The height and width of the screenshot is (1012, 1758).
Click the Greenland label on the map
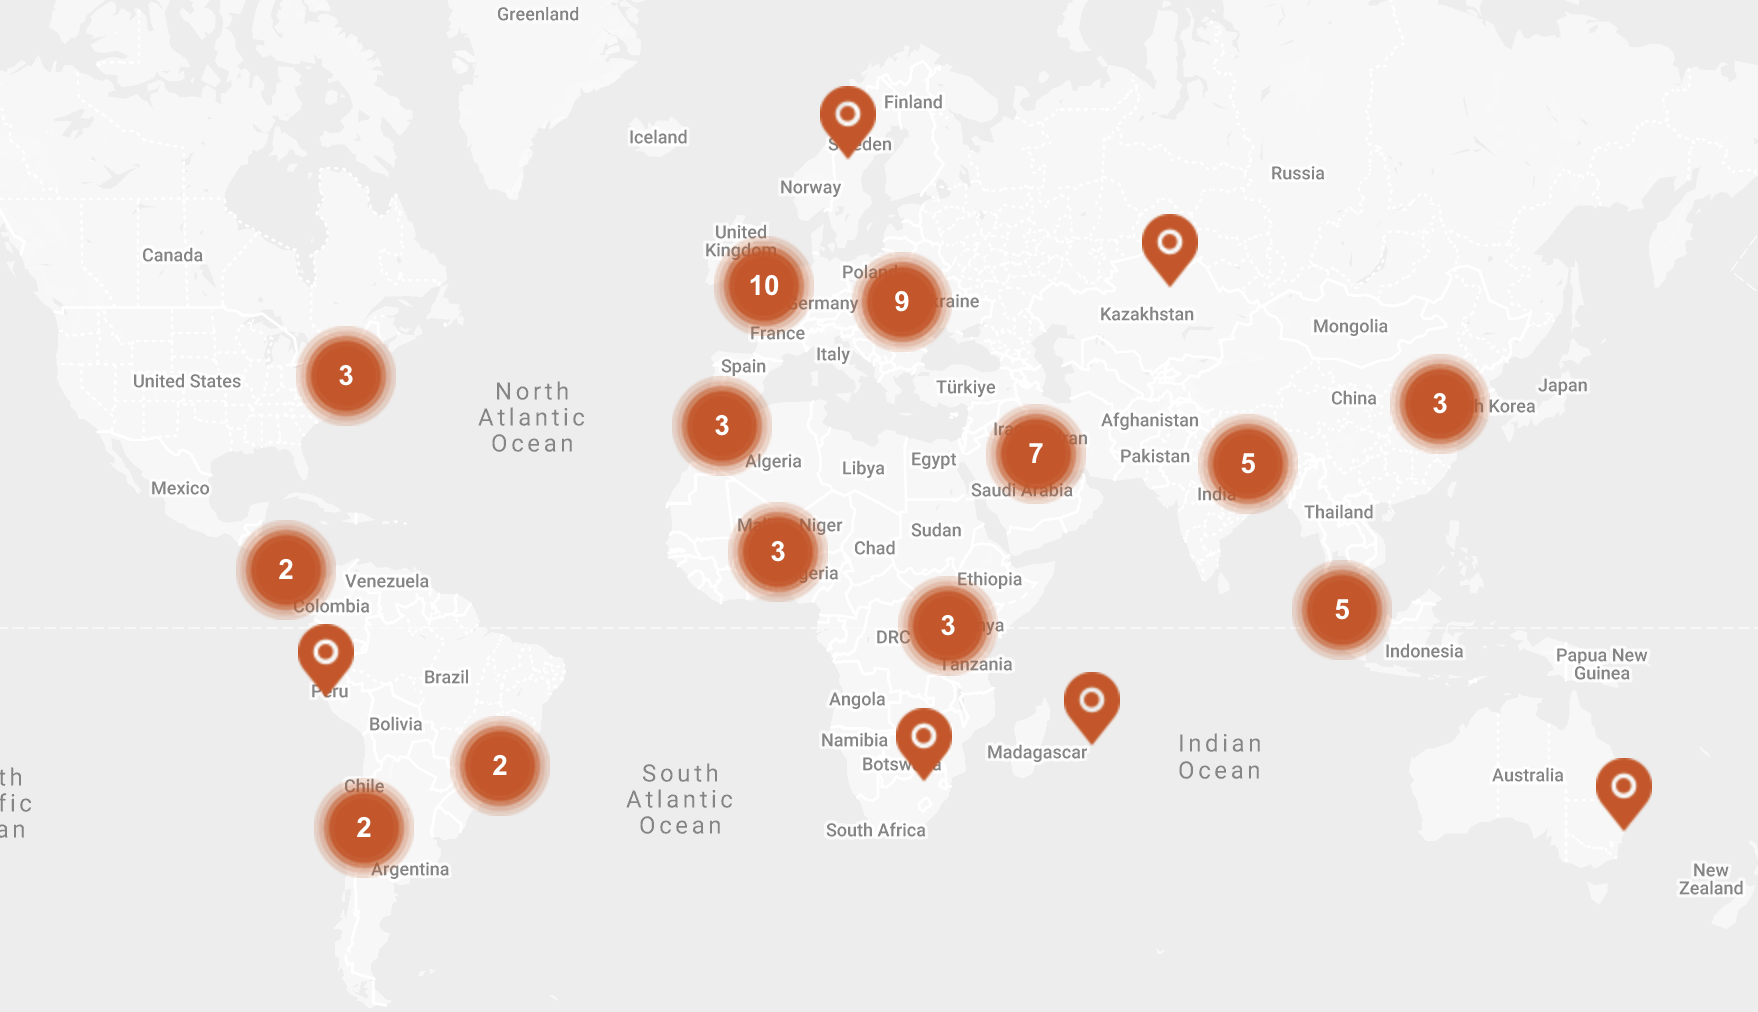(538, 14)
